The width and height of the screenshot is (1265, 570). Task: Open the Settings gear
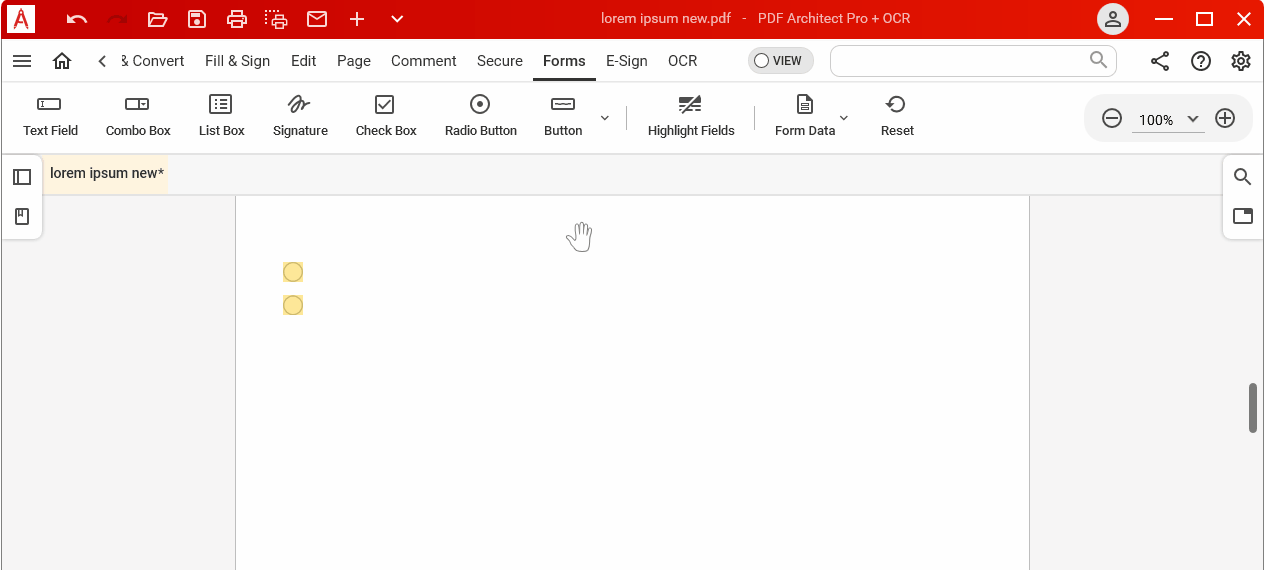[1241, 61]
